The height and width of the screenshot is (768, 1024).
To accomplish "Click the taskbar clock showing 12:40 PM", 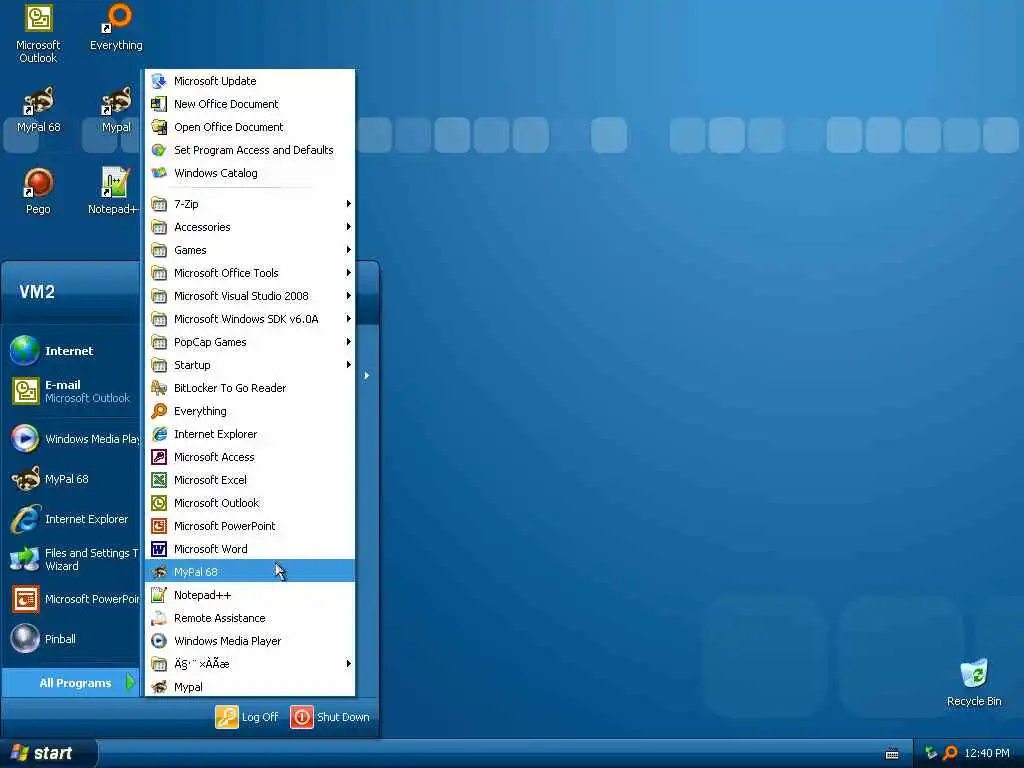I will (x=987, y=753).
